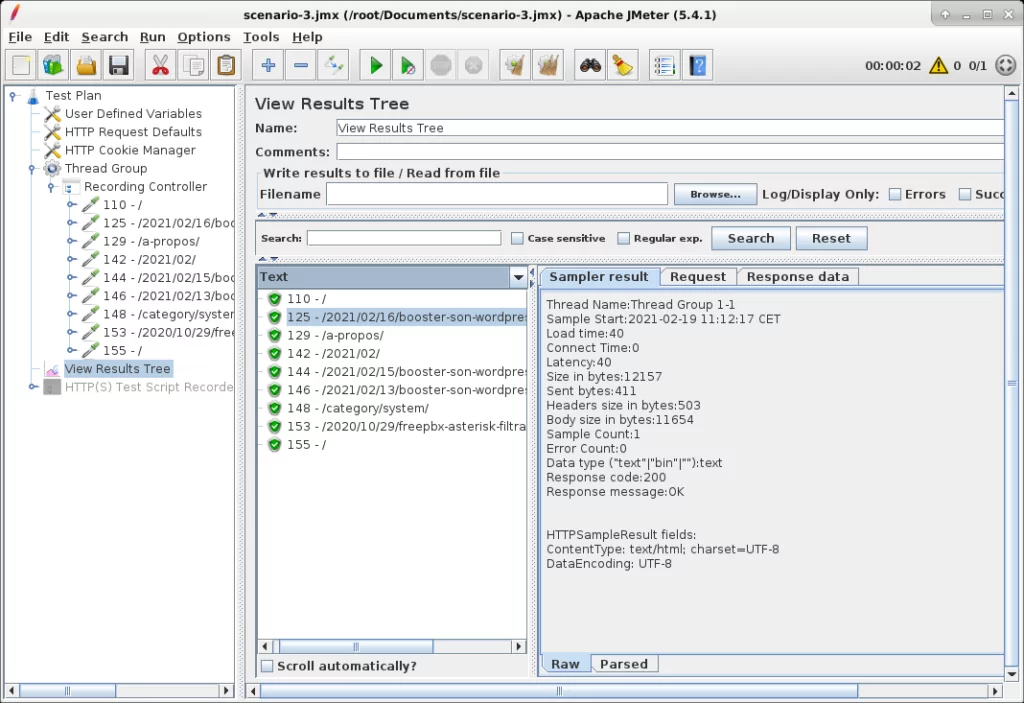
Task: Expand the 129 - /a-propos/ sampler node
Action: pyautogui.click(x=71, y=242)
